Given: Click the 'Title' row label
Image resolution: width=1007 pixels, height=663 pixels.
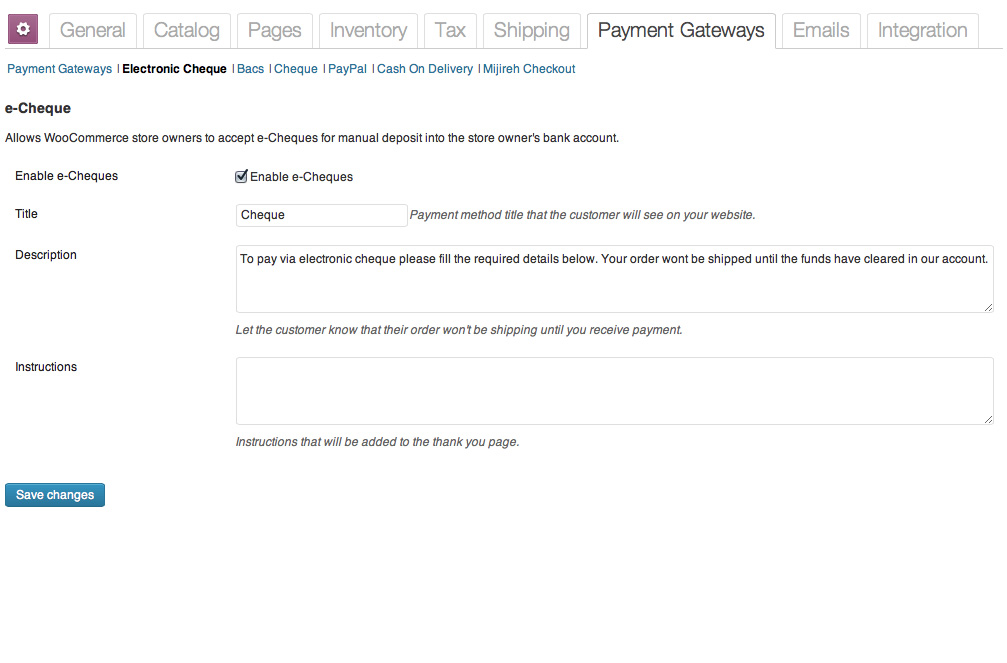Looking at the screenshot, I should pyautogui.click(x=26, y=214).
